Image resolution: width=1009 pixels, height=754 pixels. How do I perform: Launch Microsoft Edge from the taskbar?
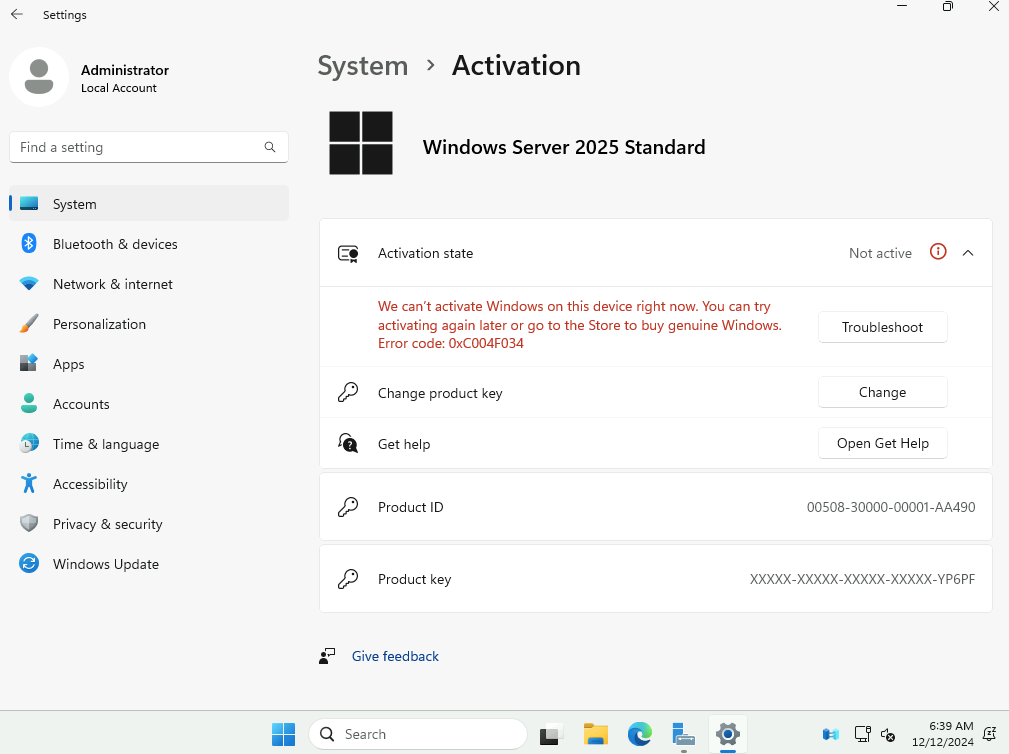pos(640,734)
